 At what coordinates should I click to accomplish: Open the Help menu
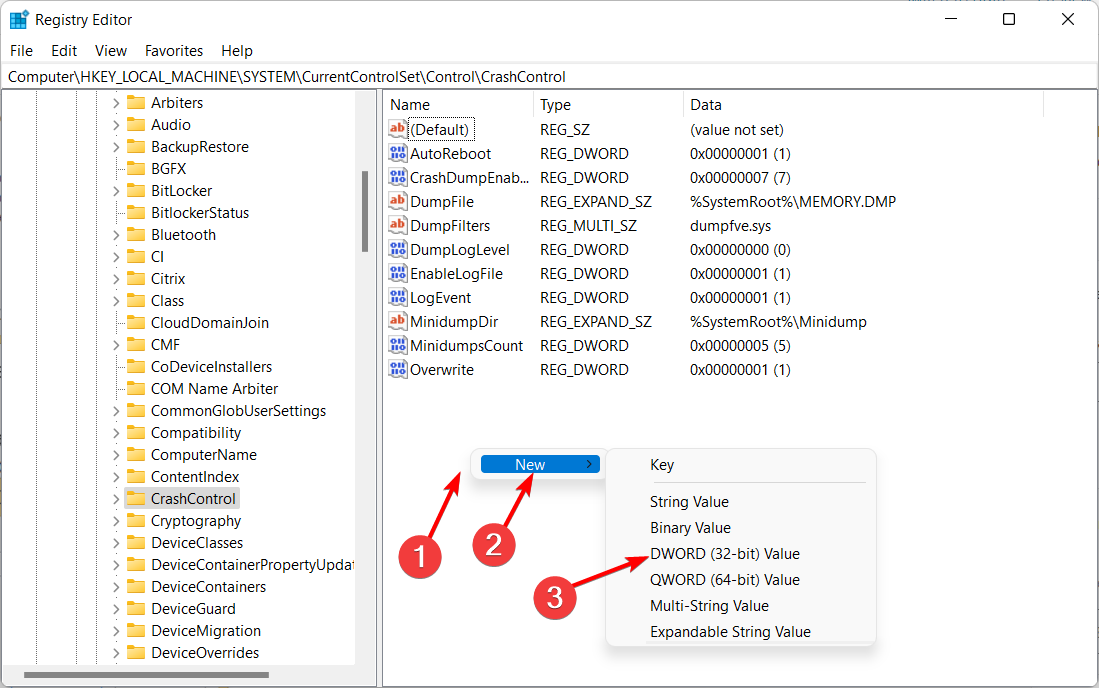click(x=237, y=50)
